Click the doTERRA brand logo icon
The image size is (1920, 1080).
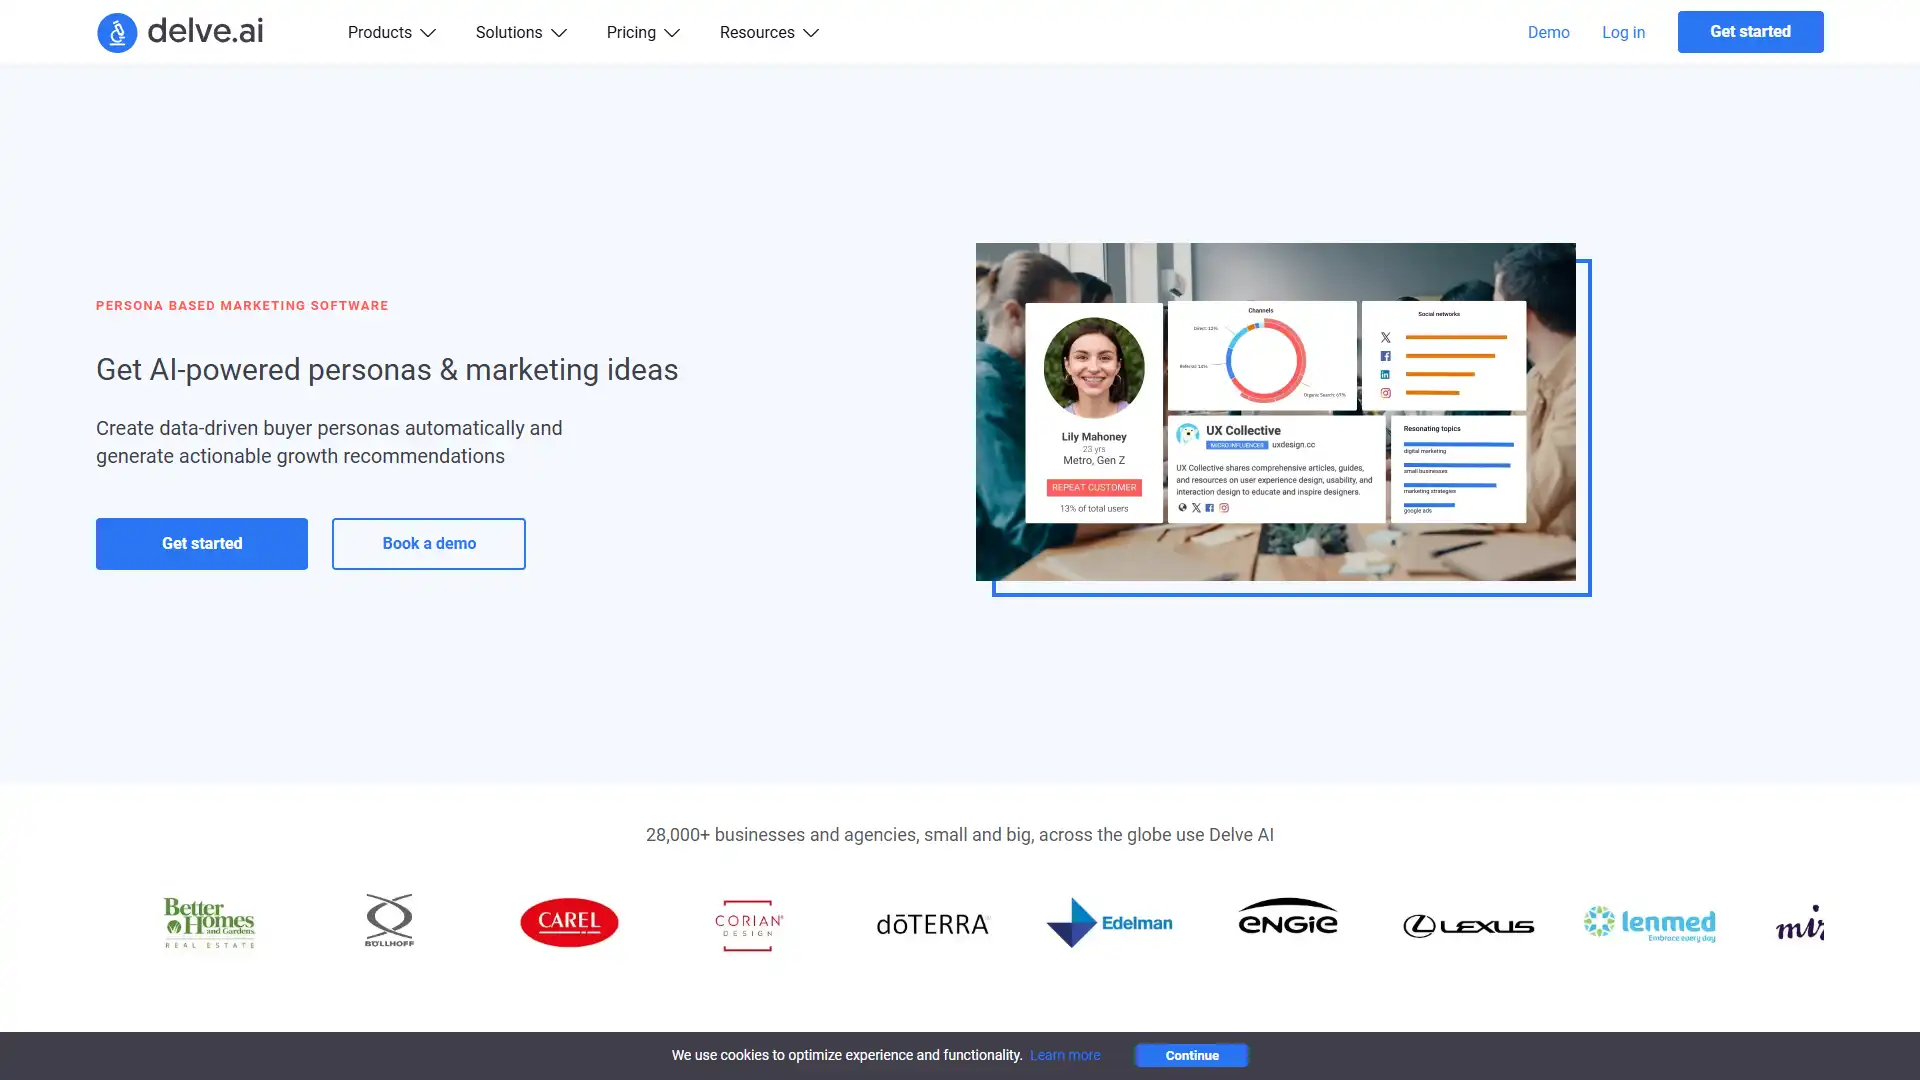click(931, 922)
